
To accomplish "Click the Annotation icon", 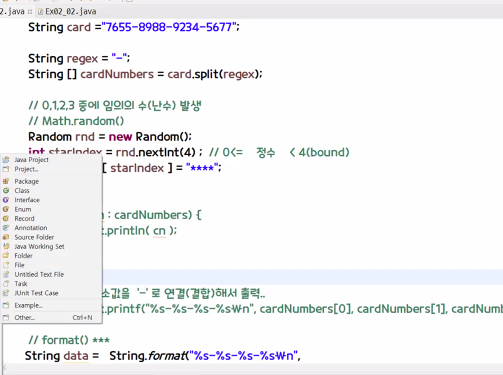I will pos(6,228).
